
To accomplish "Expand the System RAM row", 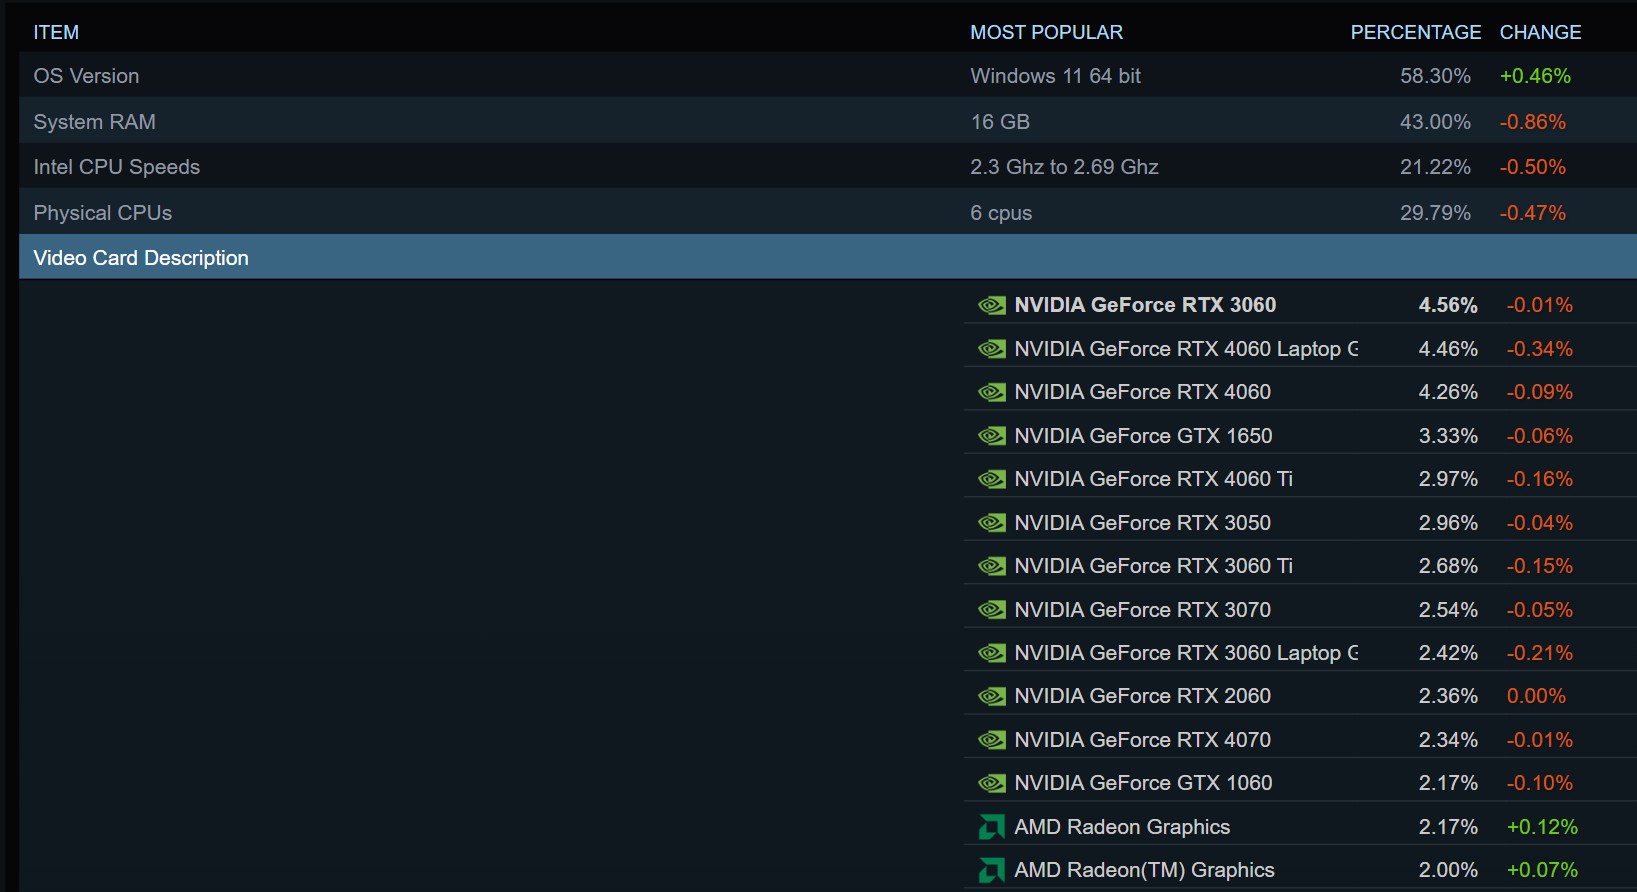I will point(828,121).
